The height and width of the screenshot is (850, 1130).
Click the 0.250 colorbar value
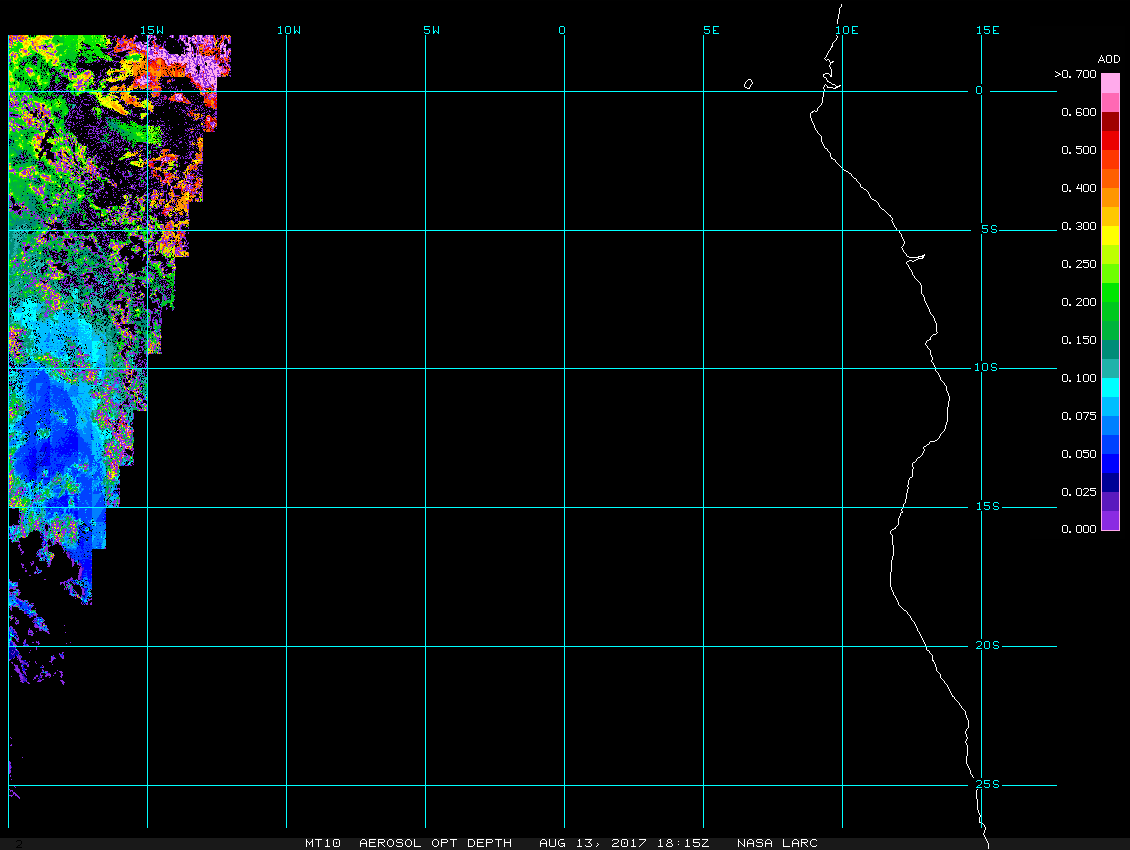1079,264
